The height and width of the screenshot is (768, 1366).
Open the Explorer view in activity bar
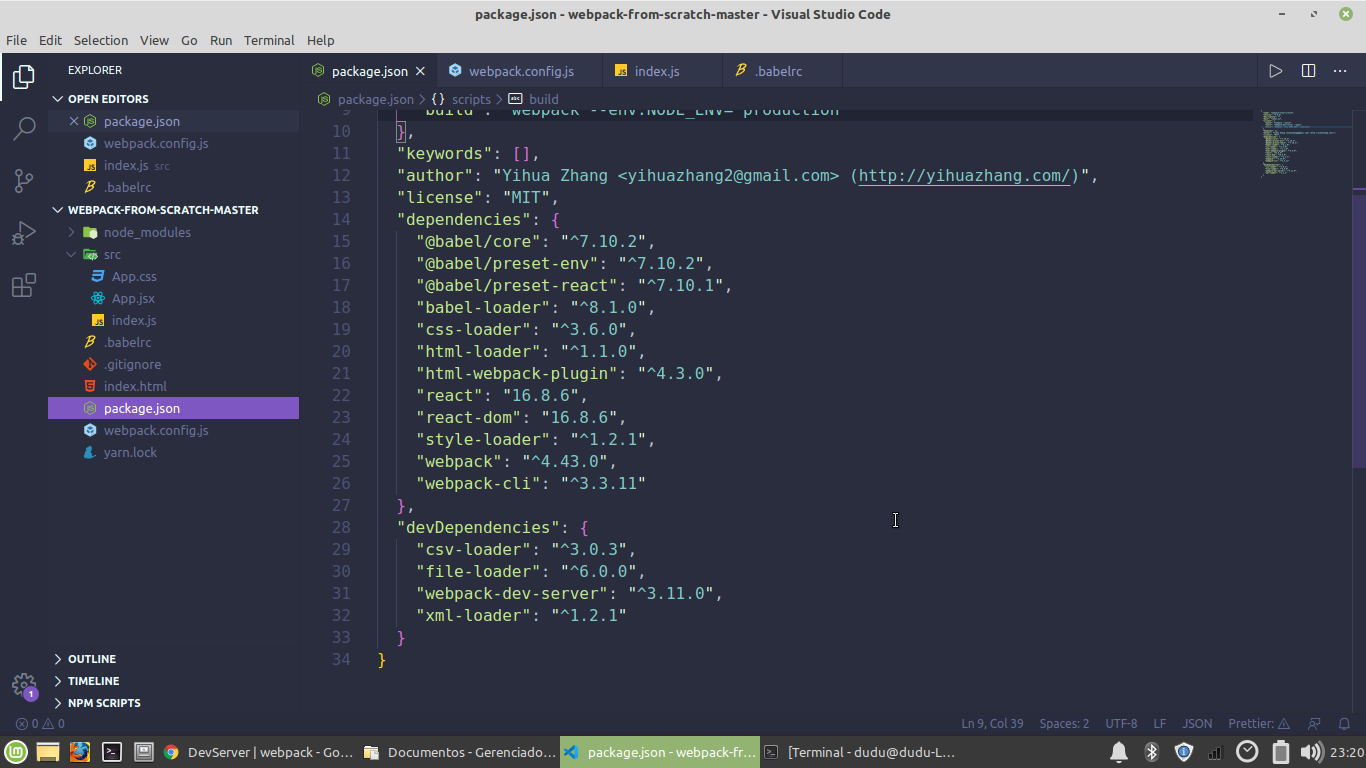(x=23, y=77)
